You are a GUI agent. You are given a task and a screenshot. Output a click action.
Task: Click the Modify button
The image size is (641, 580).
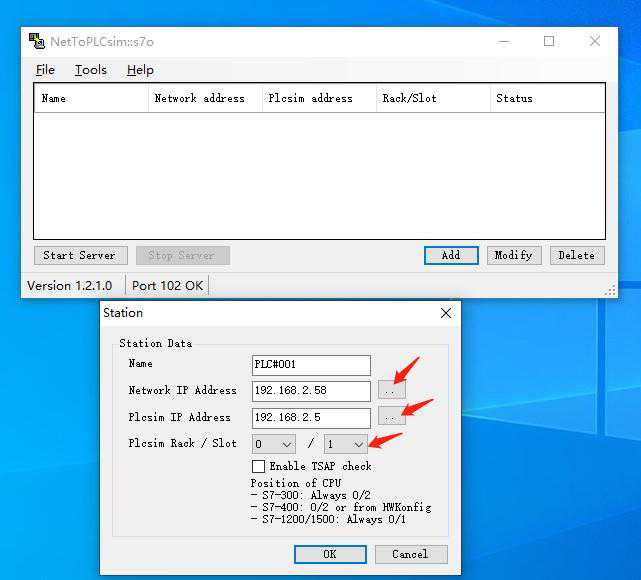click(513, 255)
